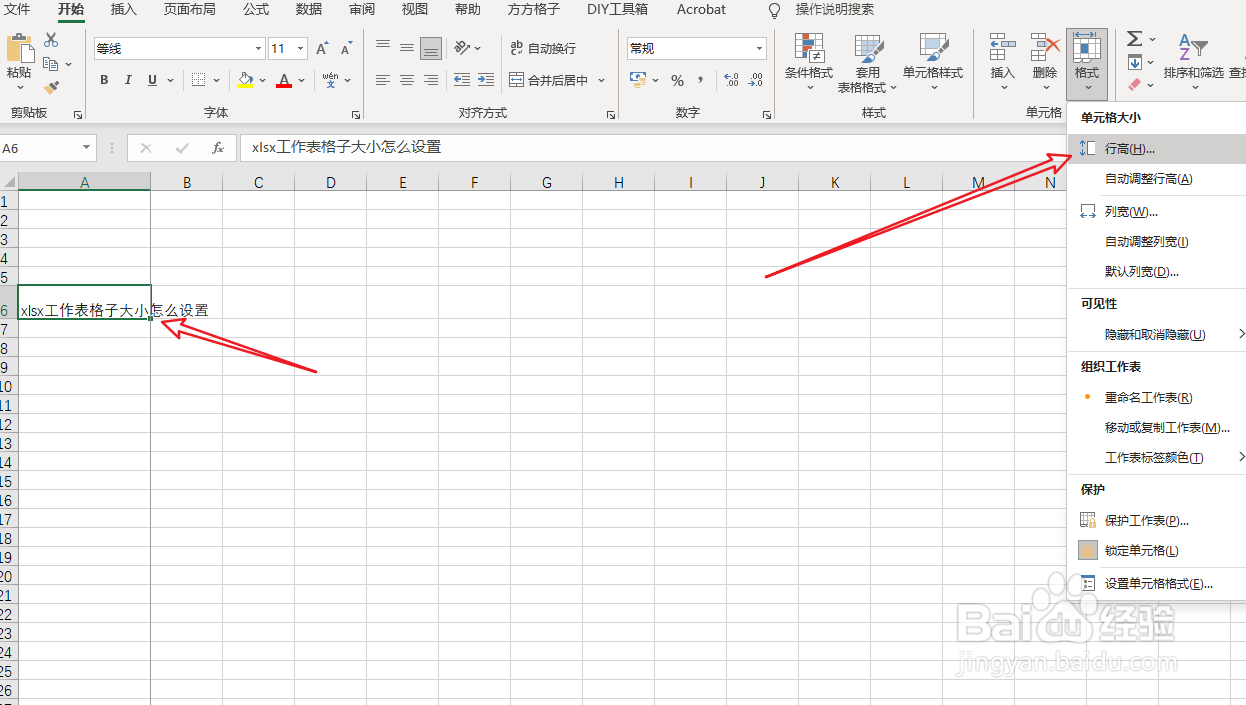1246x705 pixels.
Task: Click the AutoSum sigma icon
Action: point(1134,38)
